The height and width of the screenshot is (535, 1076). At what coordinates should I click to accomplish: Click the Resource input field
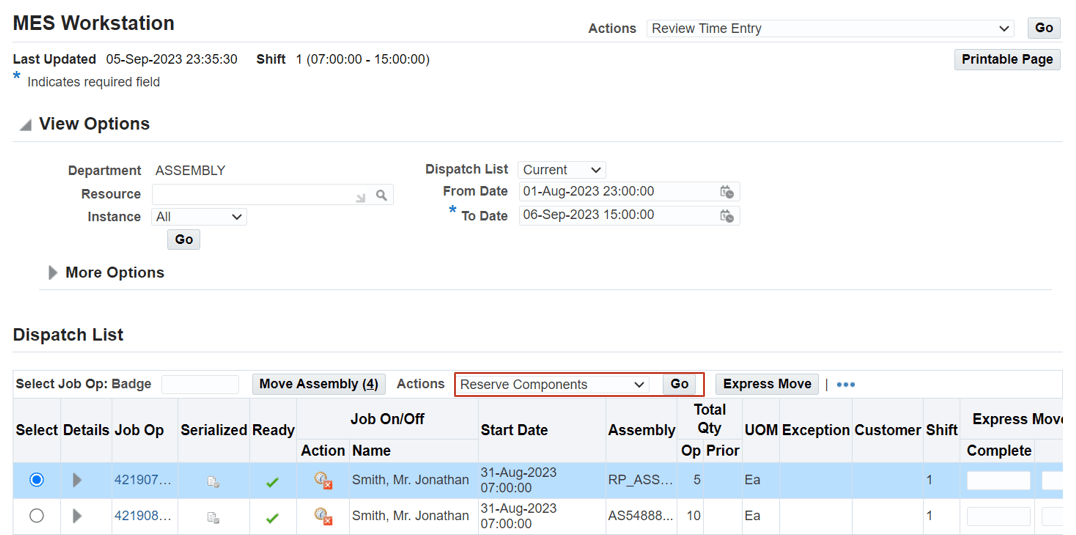(x=261, y=195)
